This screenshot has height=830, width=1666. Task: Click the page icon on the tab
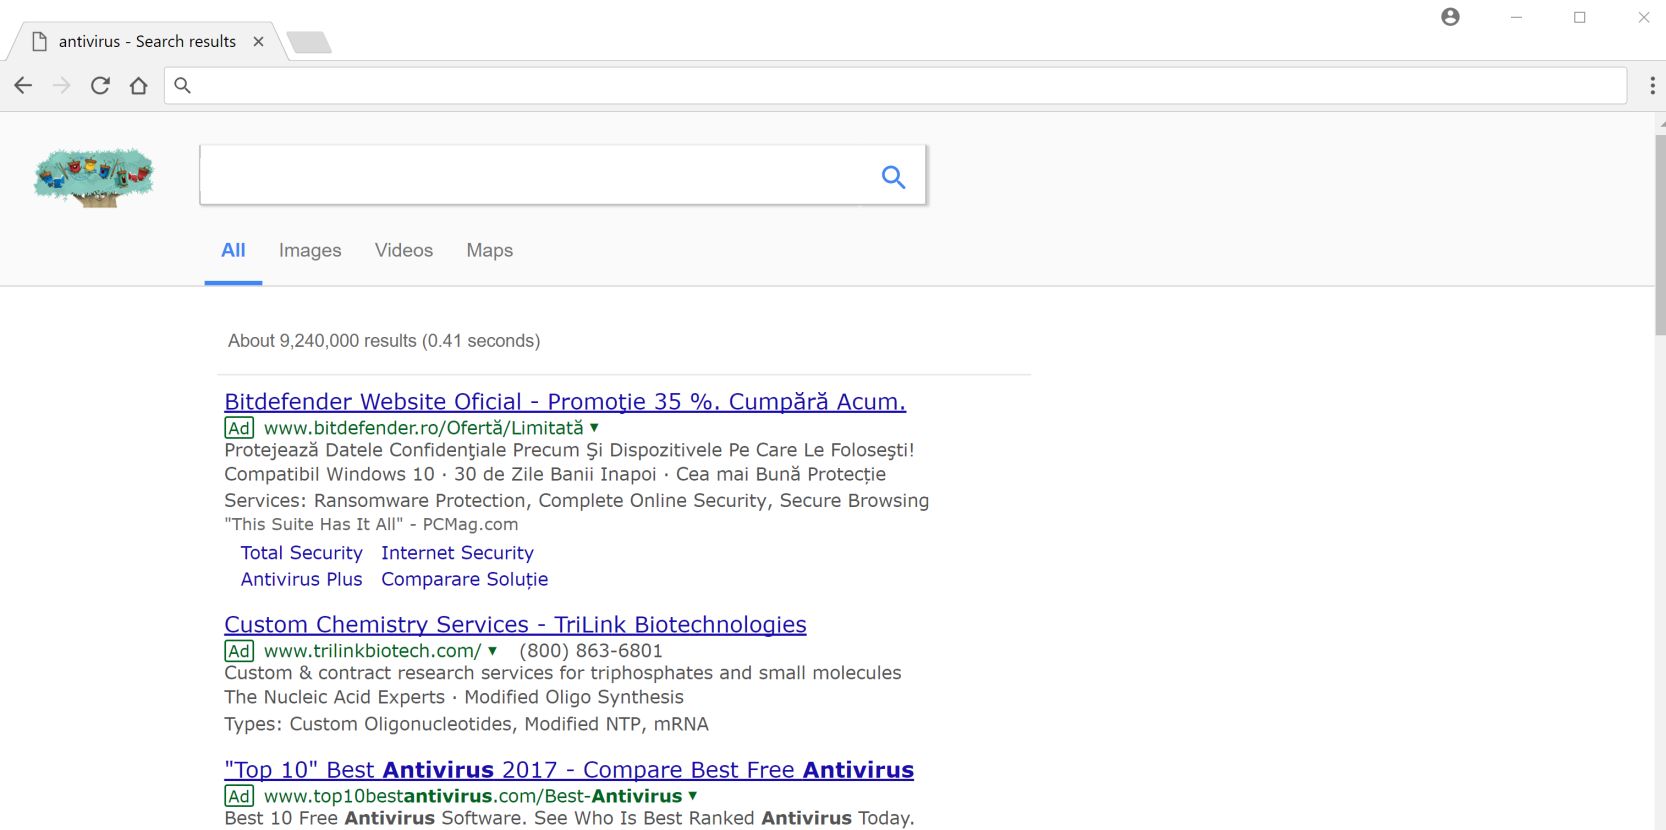click(x=40, y=42)
